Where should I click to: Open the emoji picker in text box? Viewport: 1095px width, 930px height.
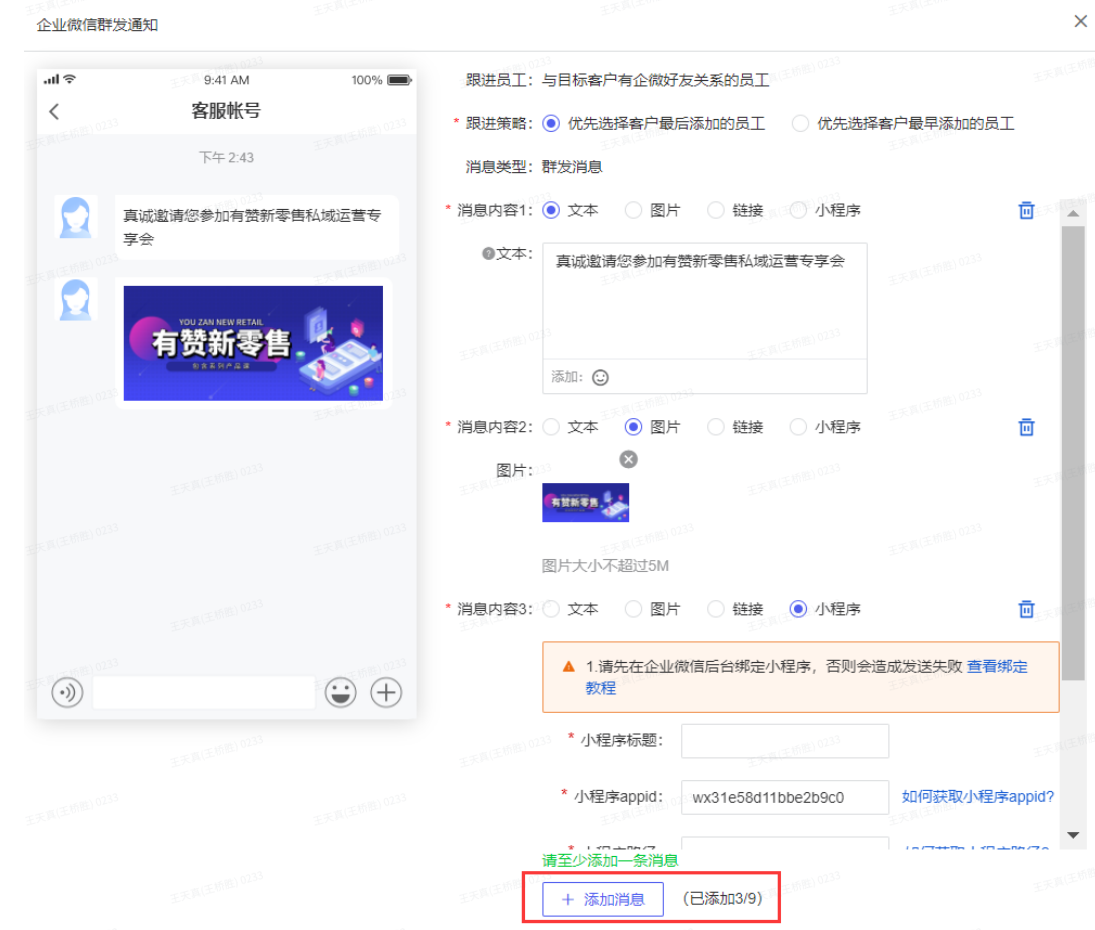point(600,378)
